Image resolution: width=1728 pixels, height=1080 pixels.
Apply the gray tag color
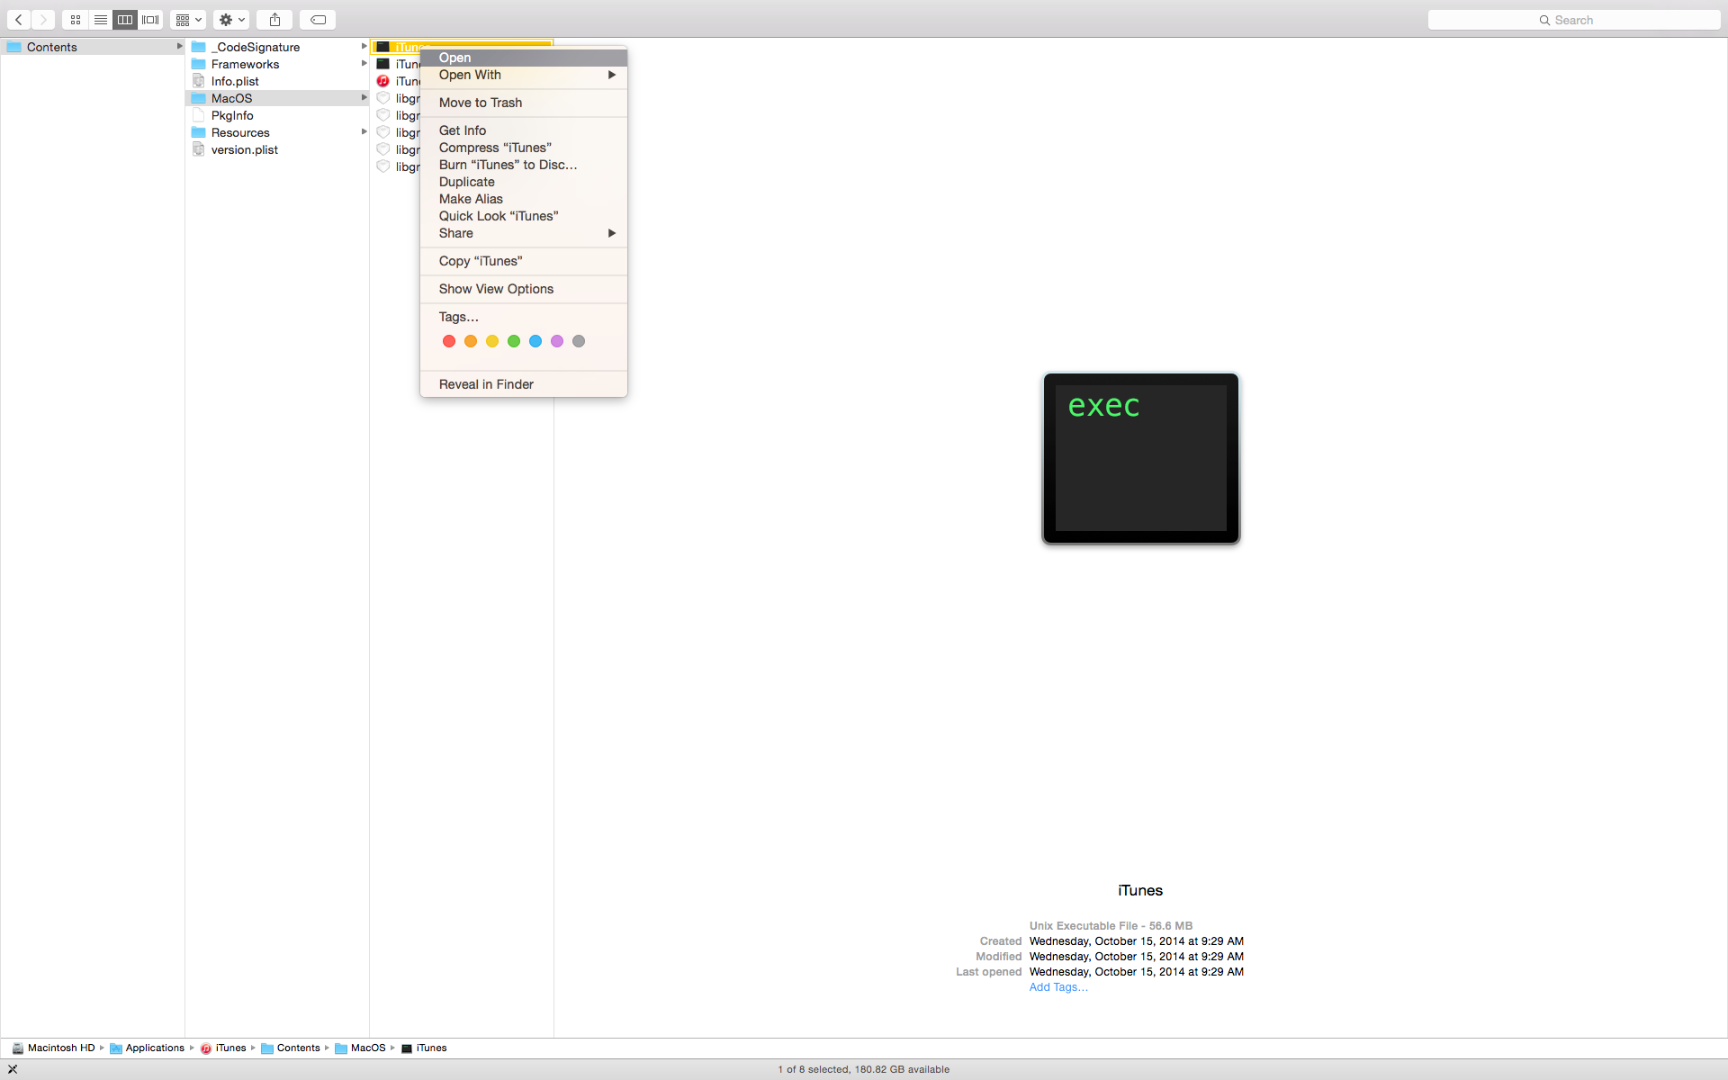click(578, 341)
